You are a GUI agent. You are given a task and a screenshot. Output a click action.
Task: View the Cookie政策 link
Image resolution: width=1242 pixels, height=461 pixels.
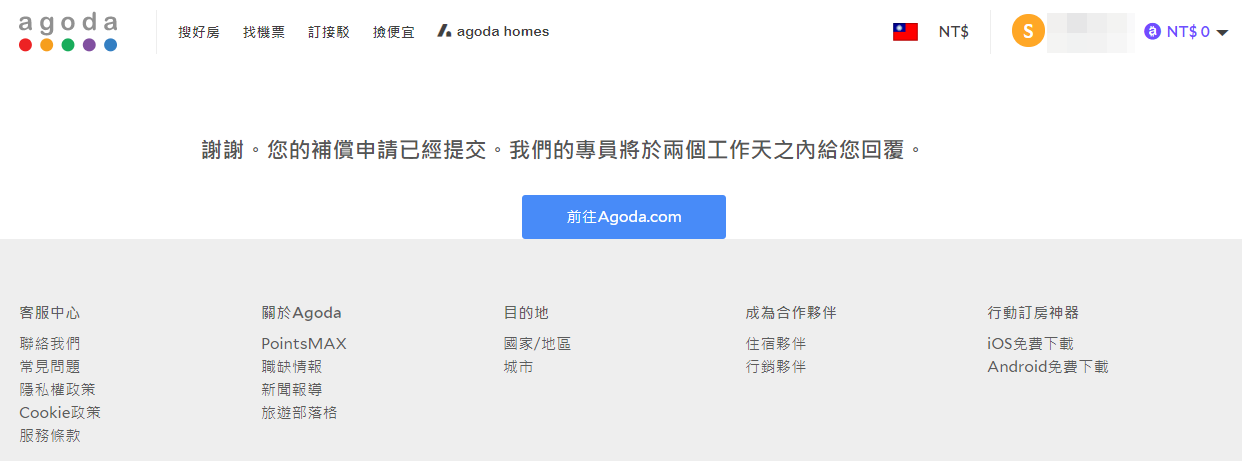tap(60, 413)
